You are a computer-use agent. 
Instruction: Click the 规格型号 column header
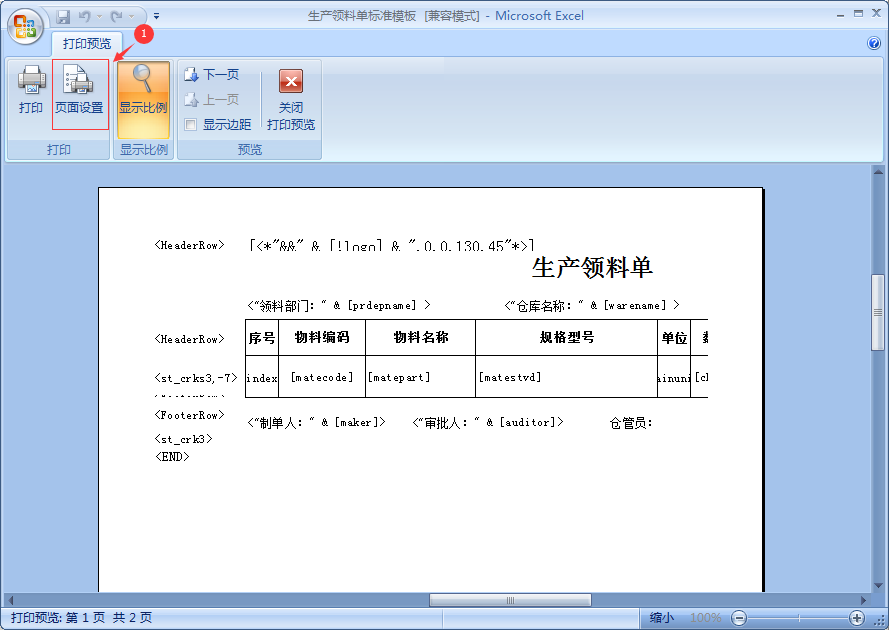click(x=567, y=337)
